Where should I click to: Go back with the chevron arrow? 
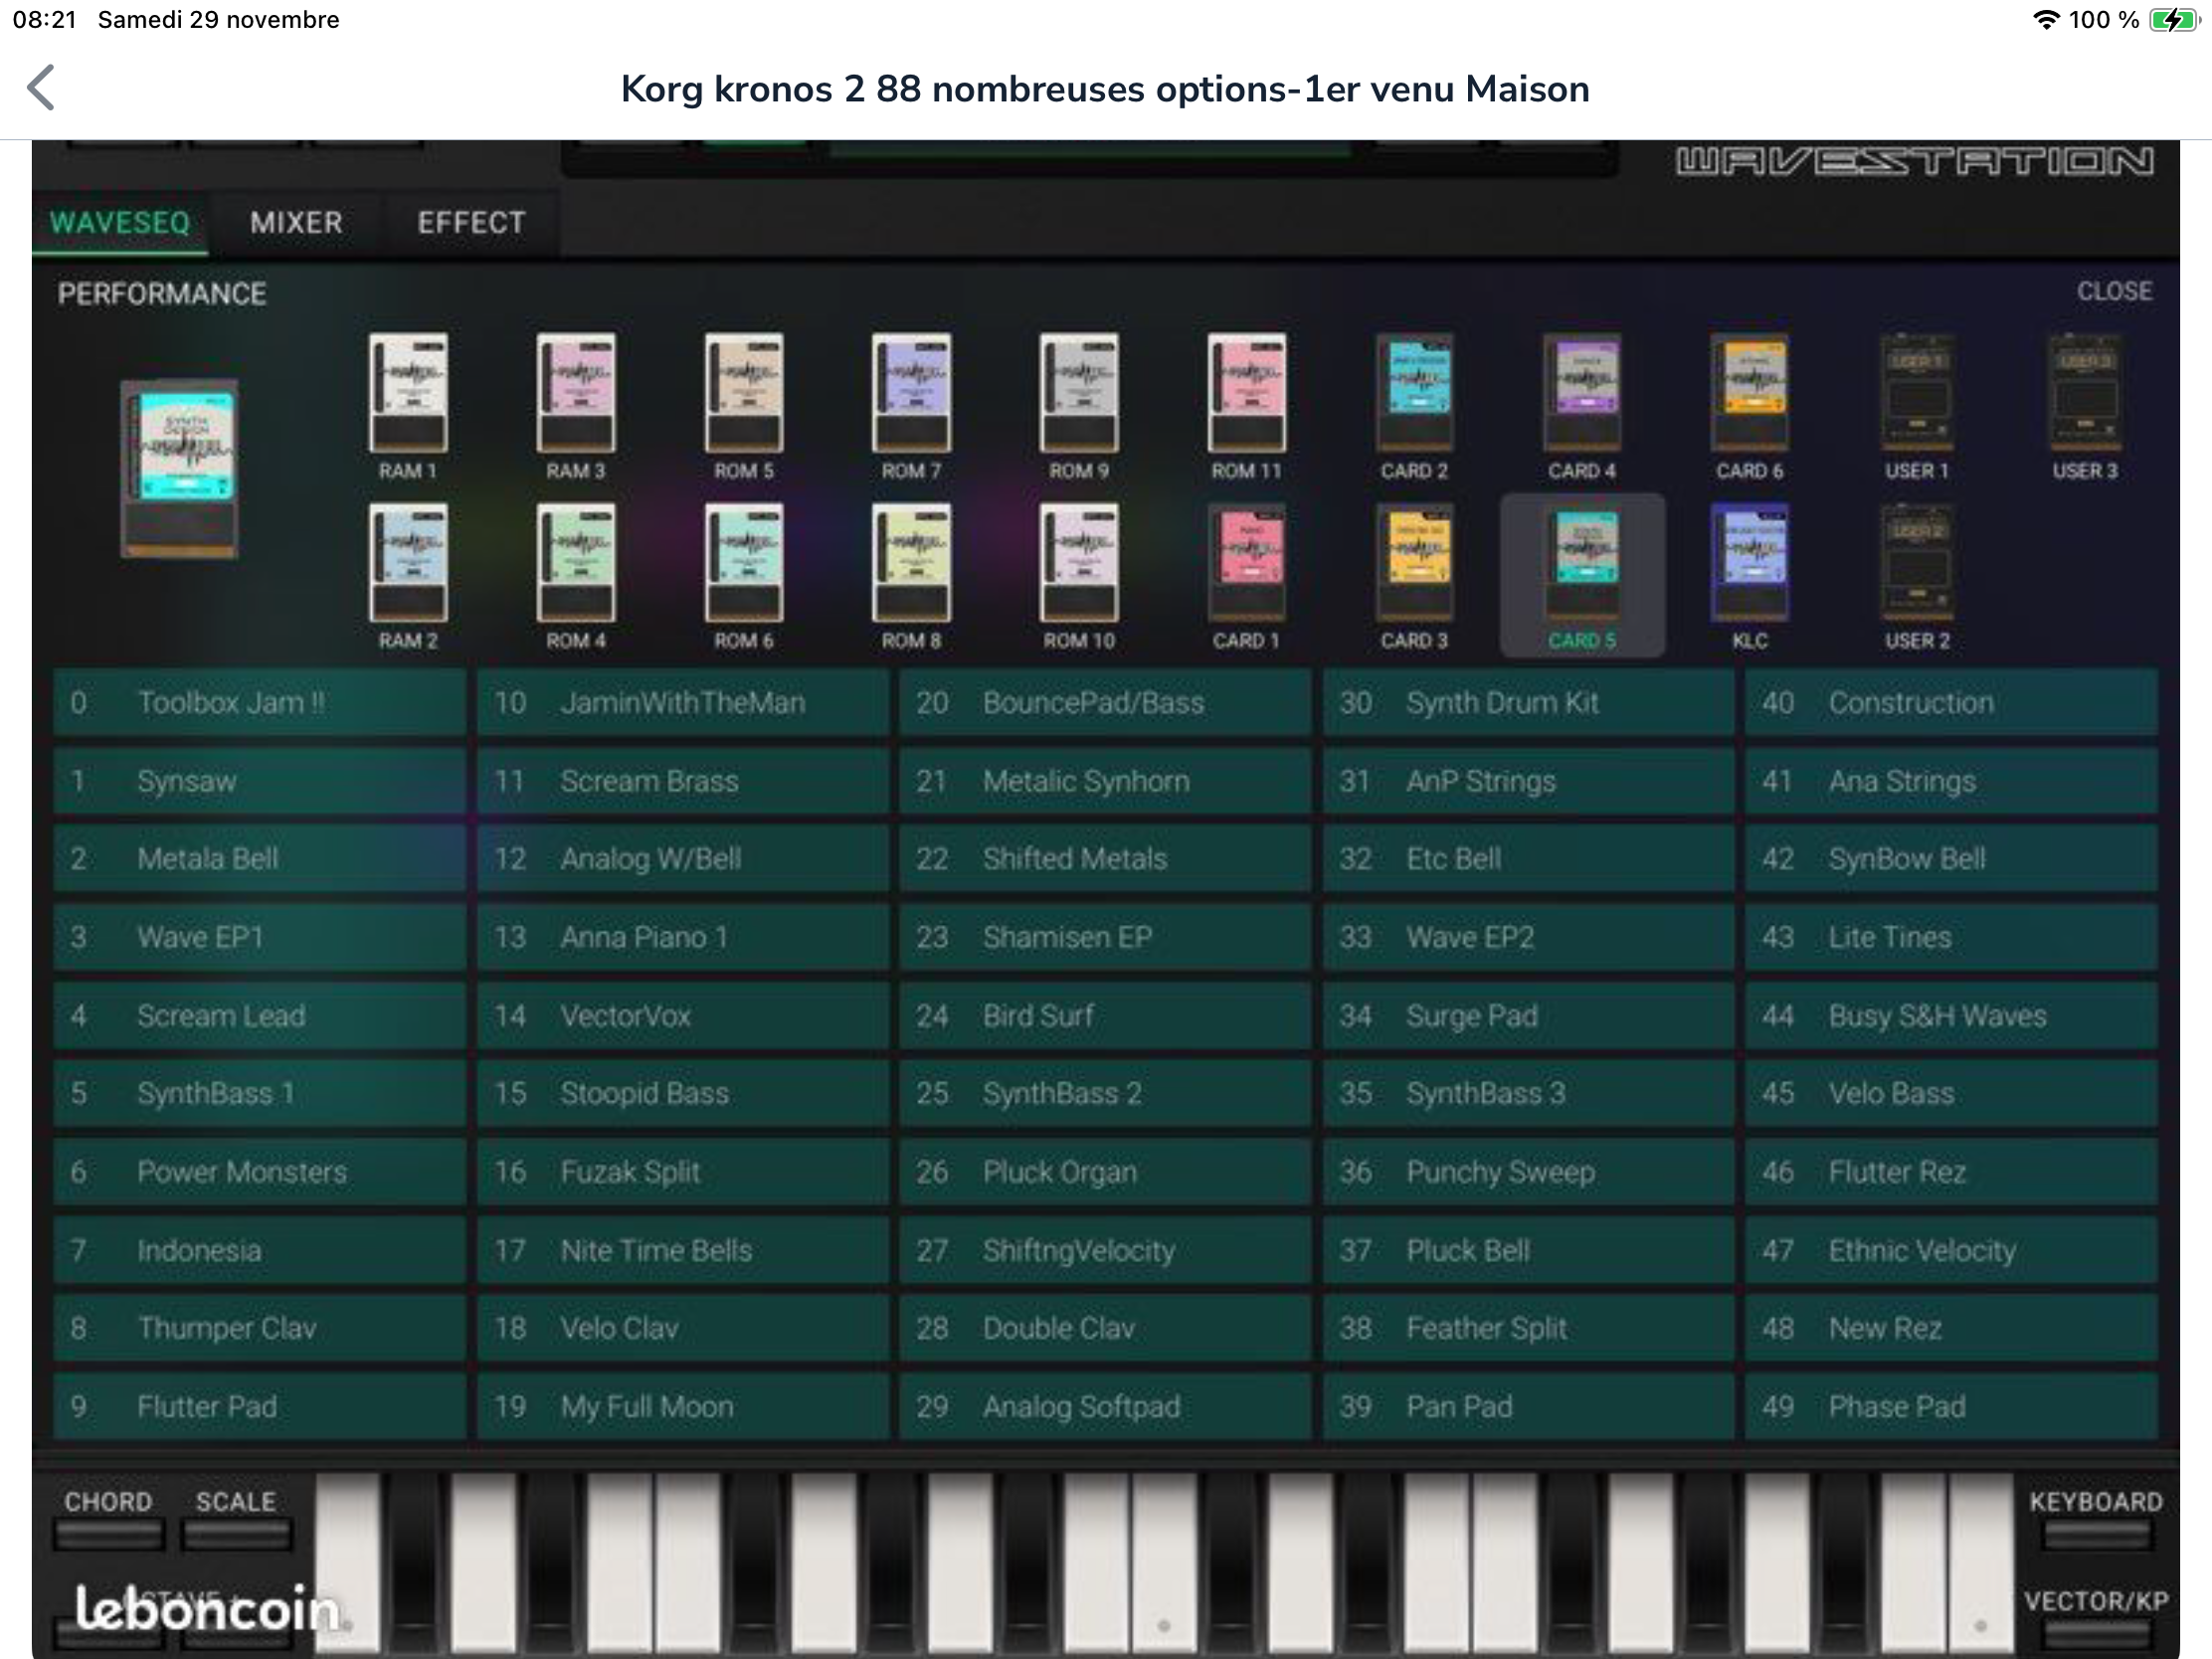tap(41, 88)
